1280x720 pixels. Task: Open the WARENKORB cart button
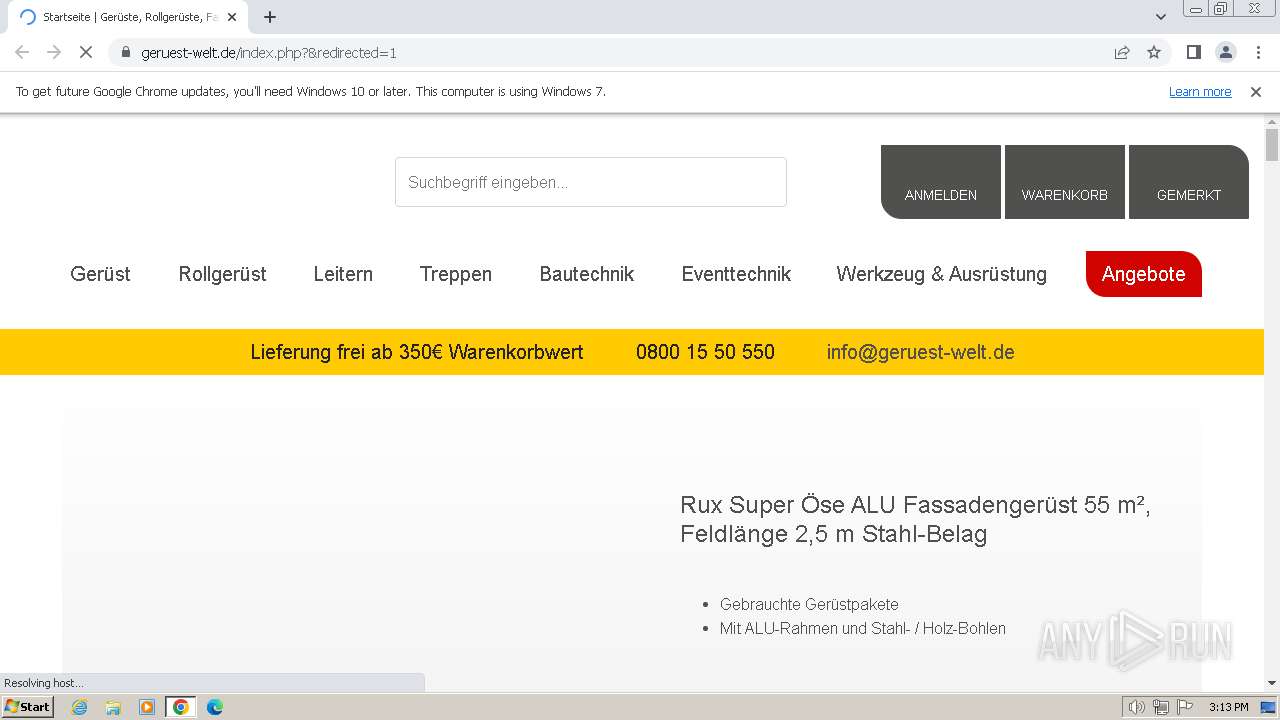(x=1065, y=182)
